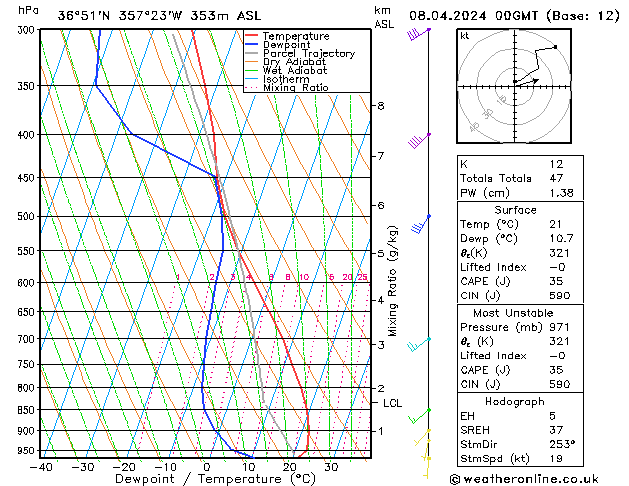Click the 30 temperature axis label

point(331,467)
